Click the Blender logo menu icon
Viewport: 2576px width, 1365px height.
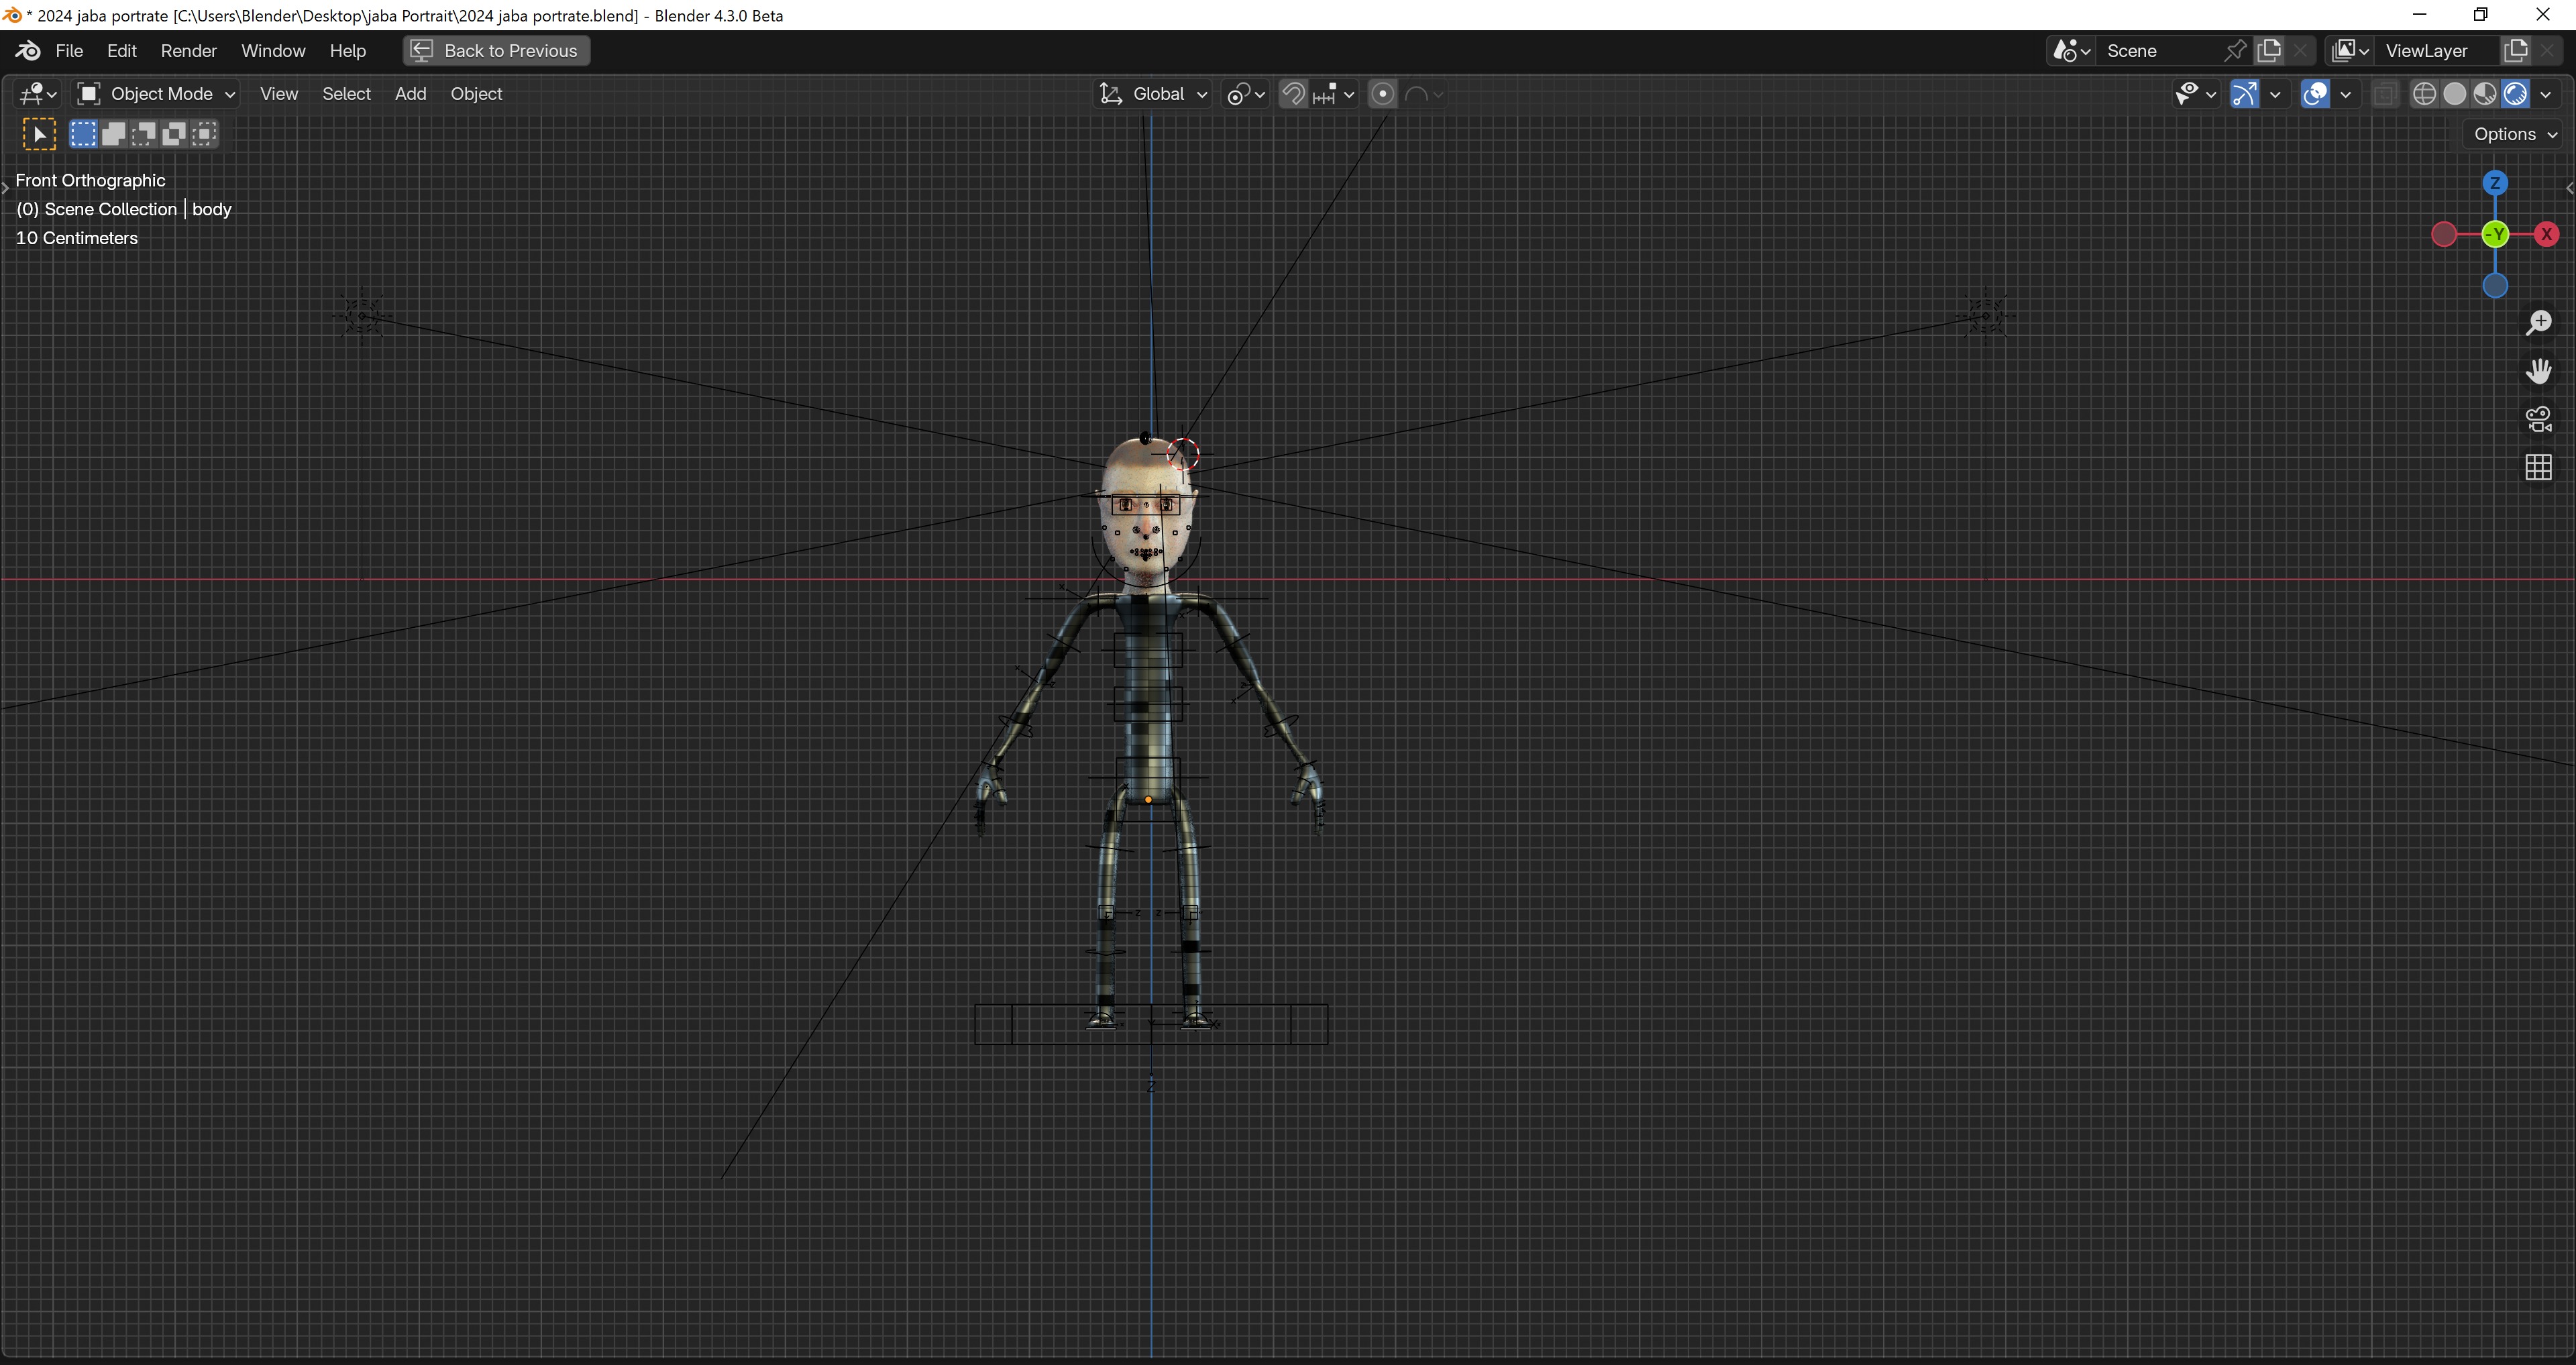[x=28, y=51]
